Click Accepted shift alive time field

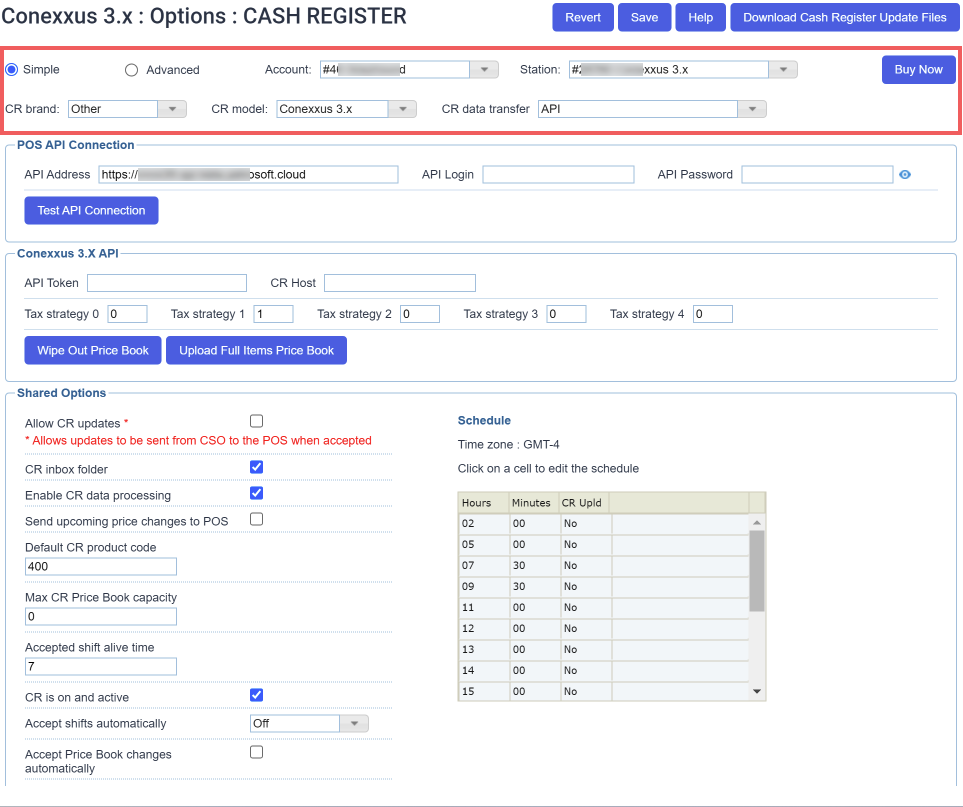click(101, 666)
